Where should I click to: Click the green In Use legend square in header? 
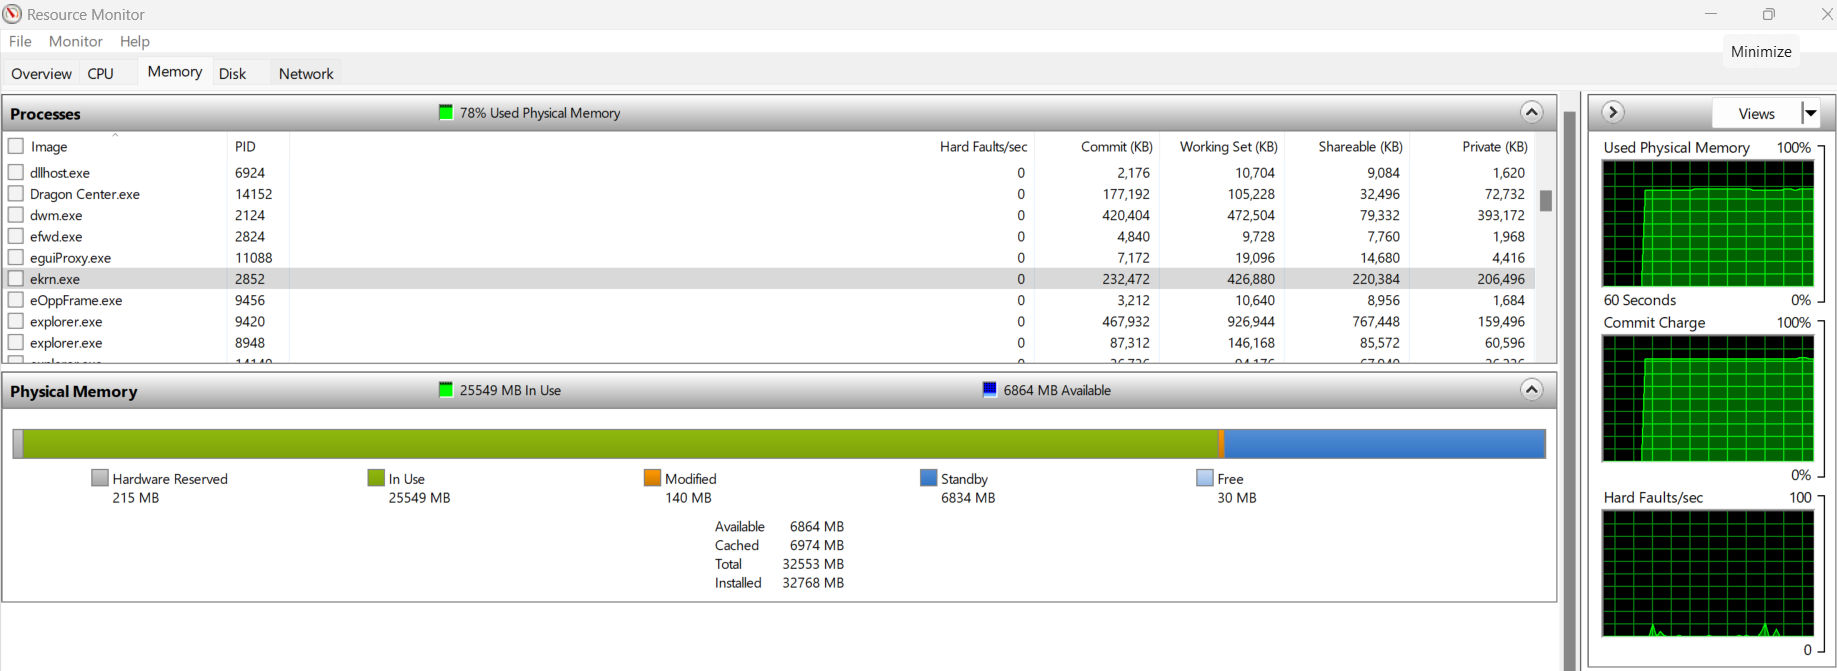point(446,390)
